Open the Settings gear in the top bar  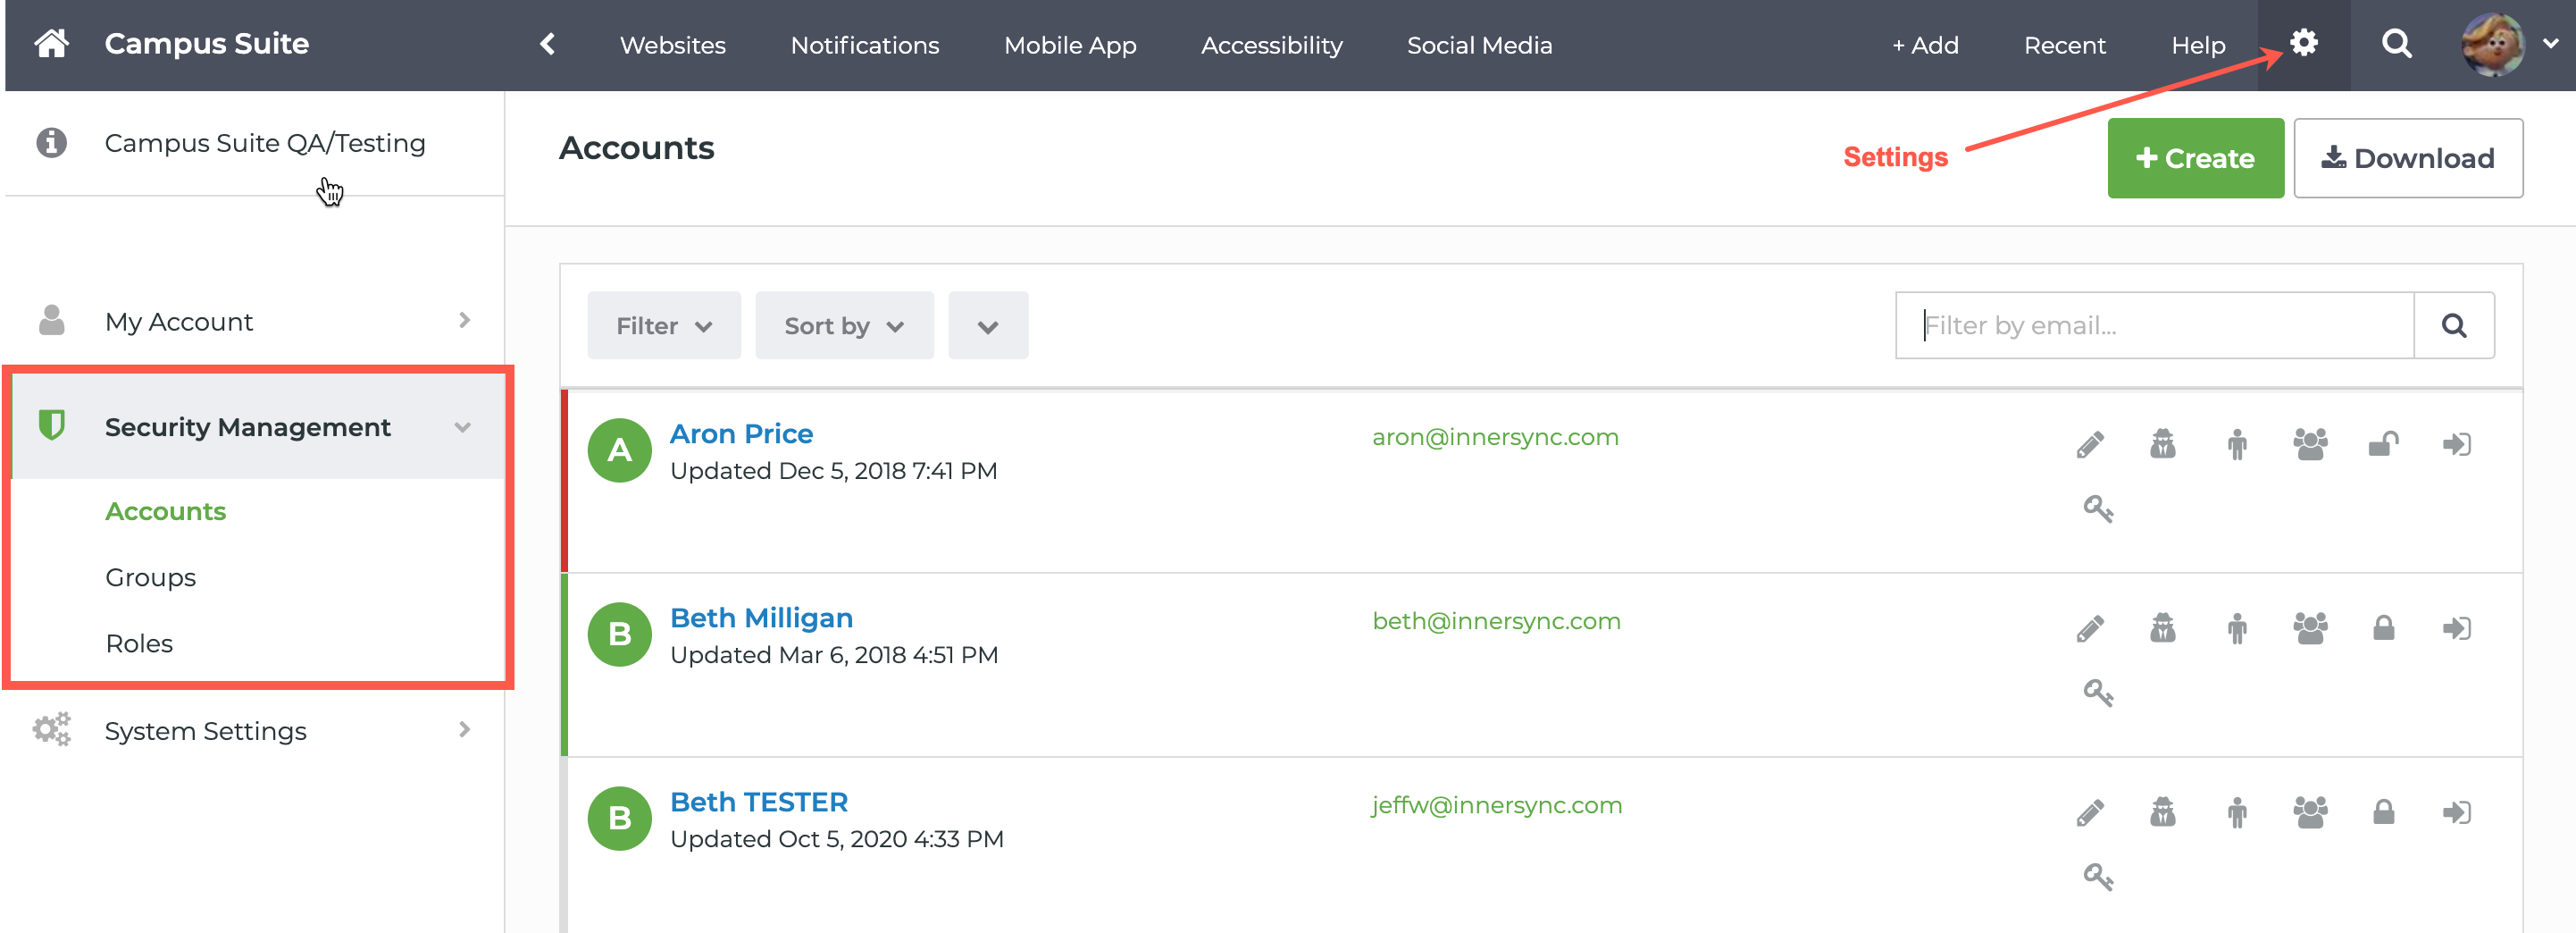[x=2304, y=44]
